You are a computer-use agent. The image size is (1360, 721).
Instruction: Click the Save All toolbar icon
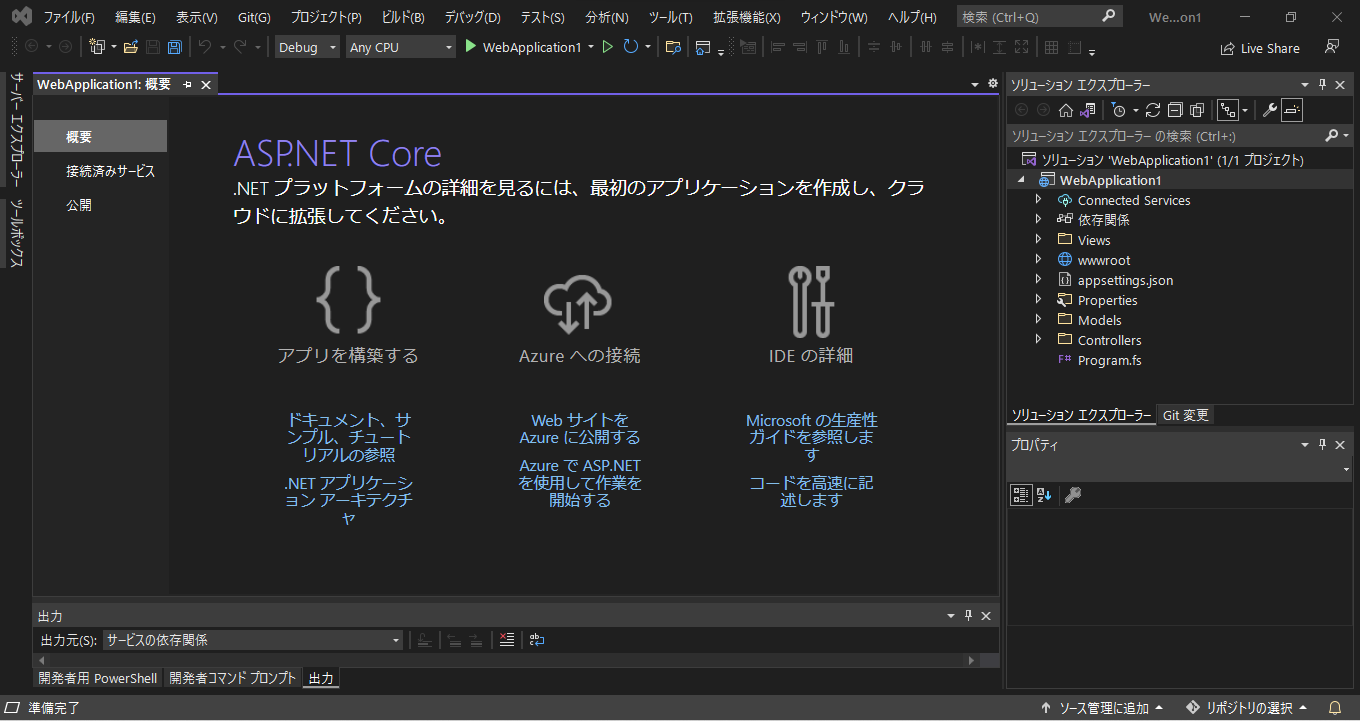(x=174, y=47)
